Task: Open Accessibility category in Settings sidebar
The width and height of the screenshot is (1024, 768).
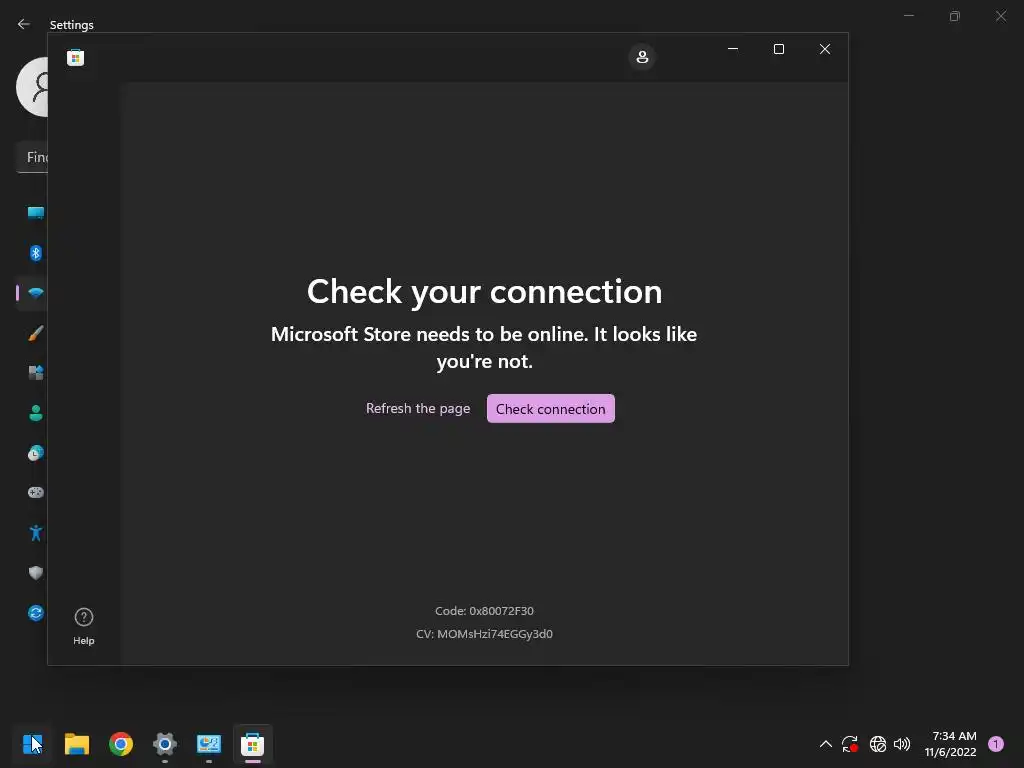Action: [35, 533]
